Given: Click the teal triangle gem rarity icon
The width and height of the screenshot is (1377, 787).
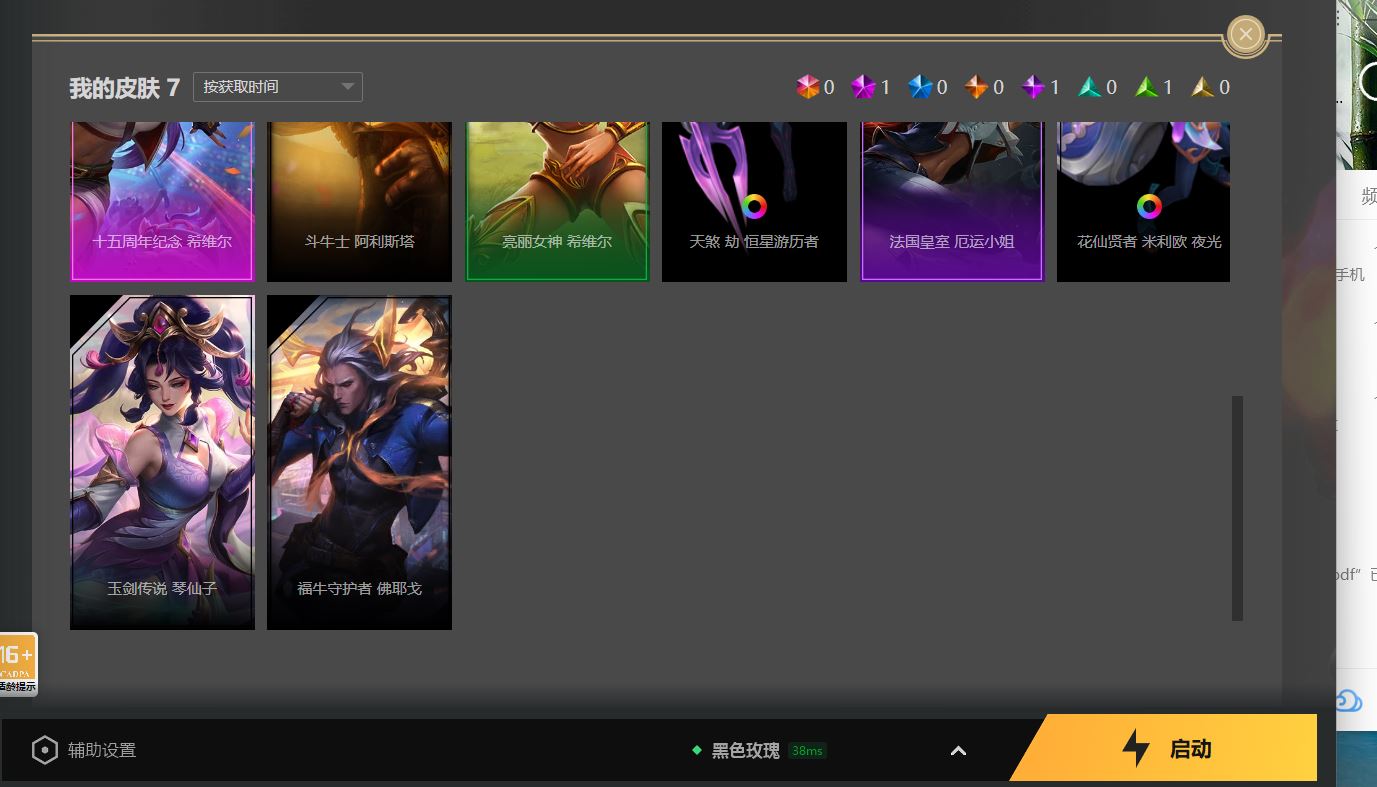Looking at the screenshot, I should [1090, 88].
